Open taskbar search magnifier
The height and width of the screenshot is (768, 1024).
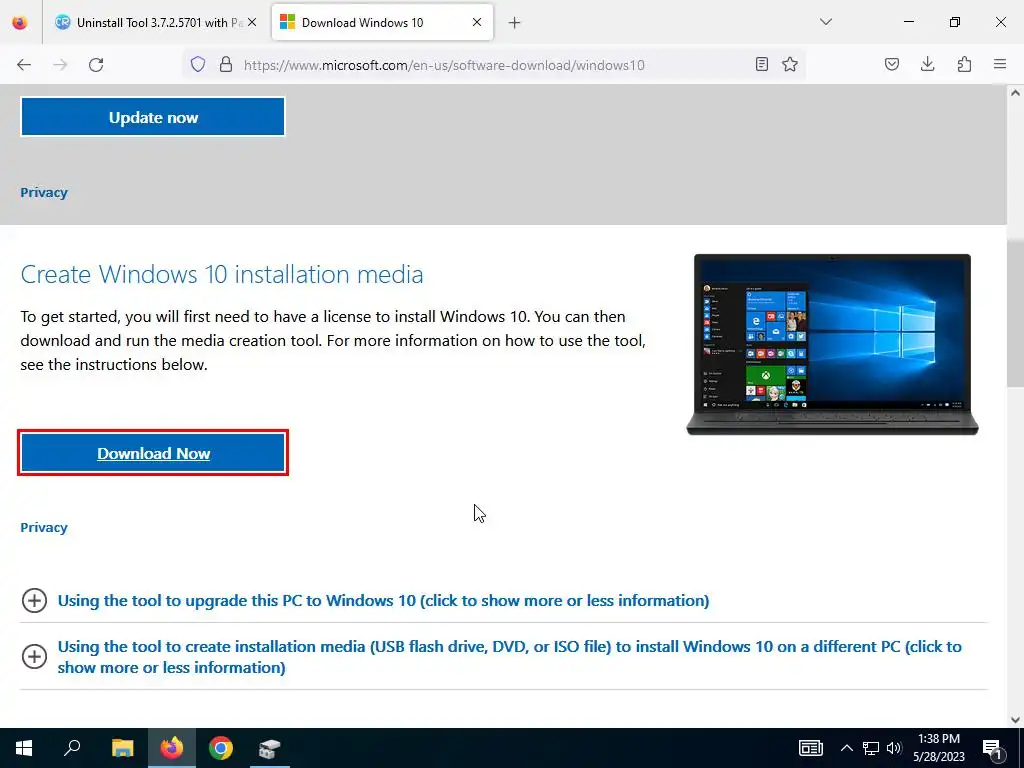coord(72,748)
